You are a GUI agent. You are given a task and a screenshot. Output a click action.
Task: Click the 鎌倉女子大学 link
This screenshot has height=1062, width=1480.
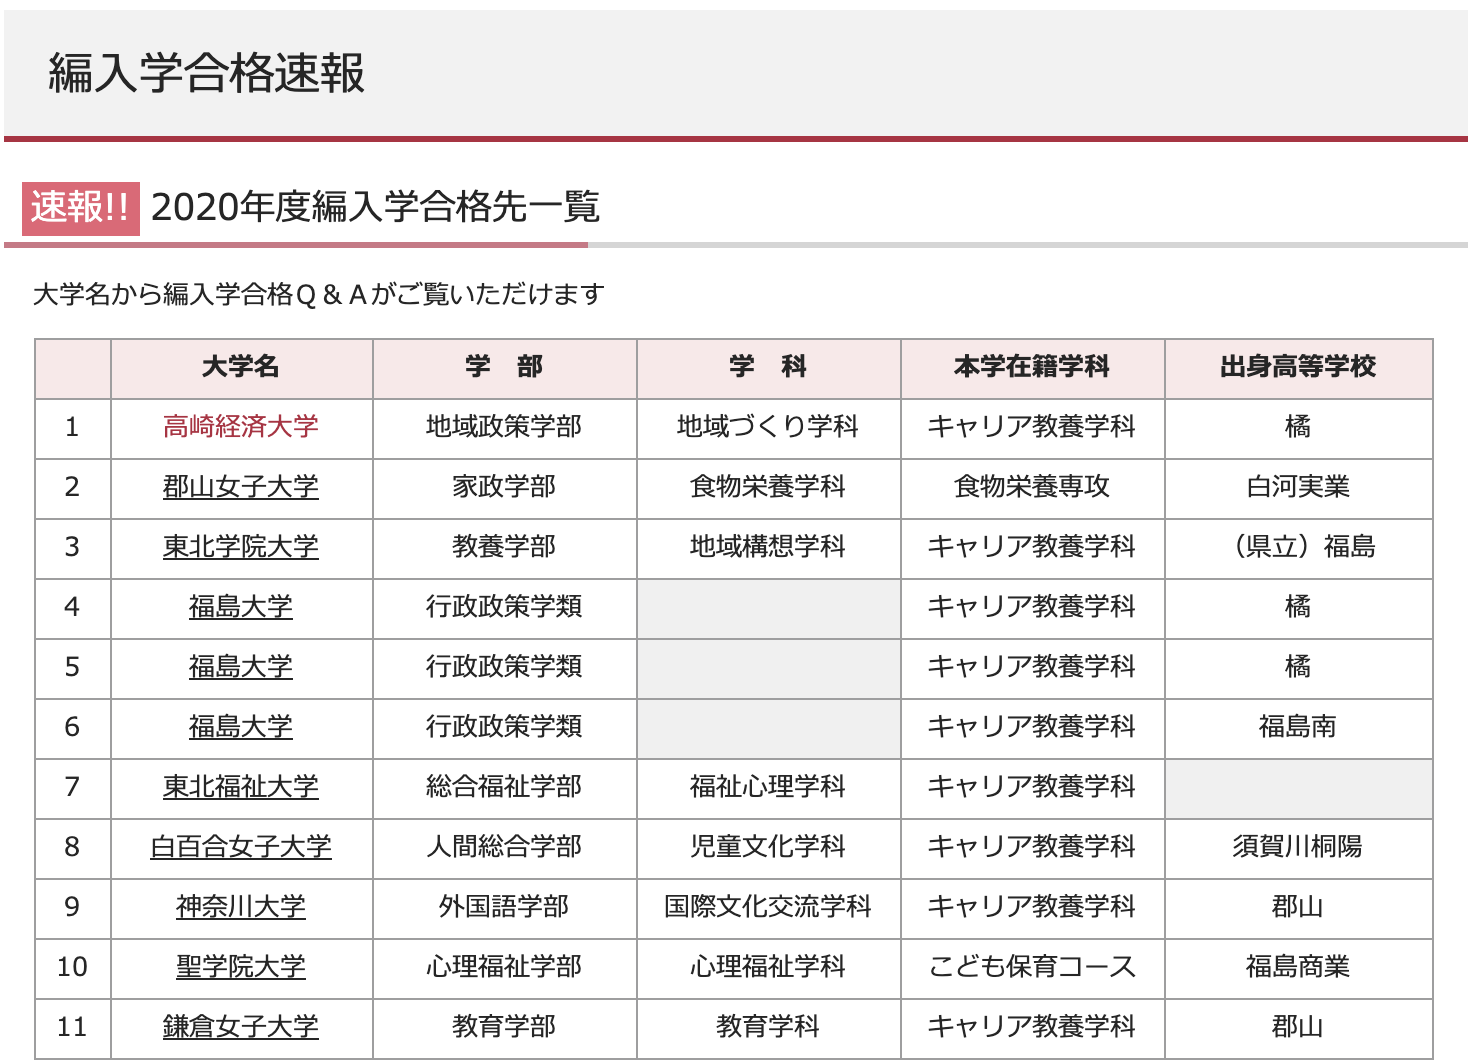point(241,1027)
